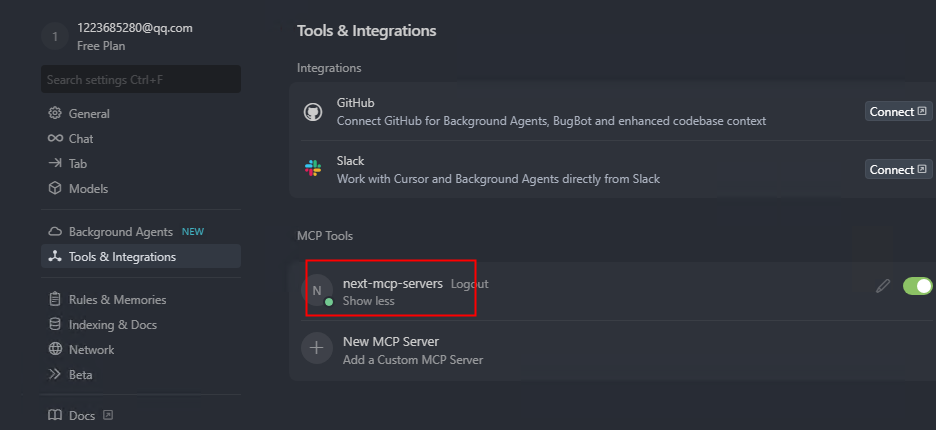Click Logout next to next-mcp-servers
This screenshot has width=936, height=430.
pos(469,284)
